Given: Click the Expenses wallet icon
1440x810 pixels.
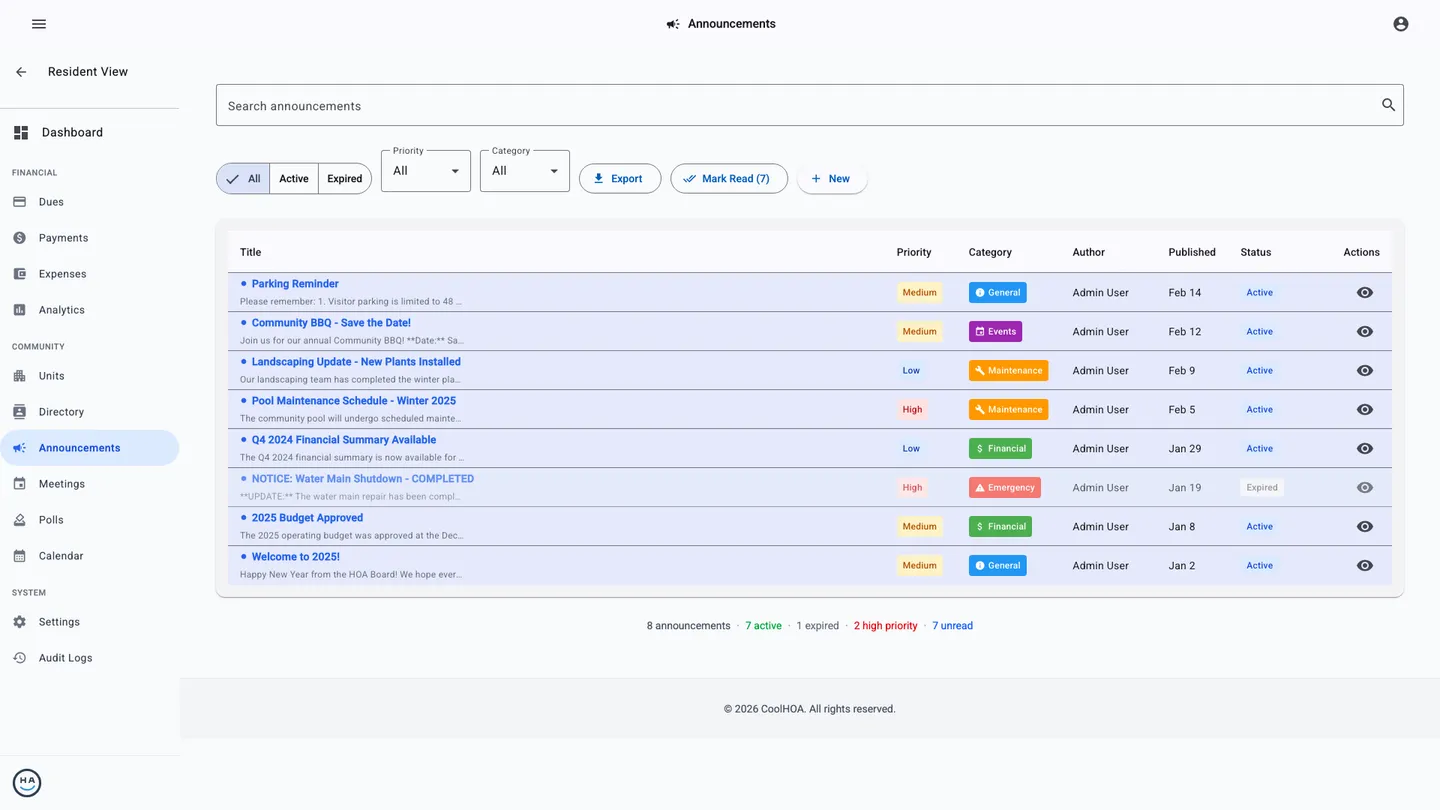Looking at the screenshot, I should click(x=19, y=274).
